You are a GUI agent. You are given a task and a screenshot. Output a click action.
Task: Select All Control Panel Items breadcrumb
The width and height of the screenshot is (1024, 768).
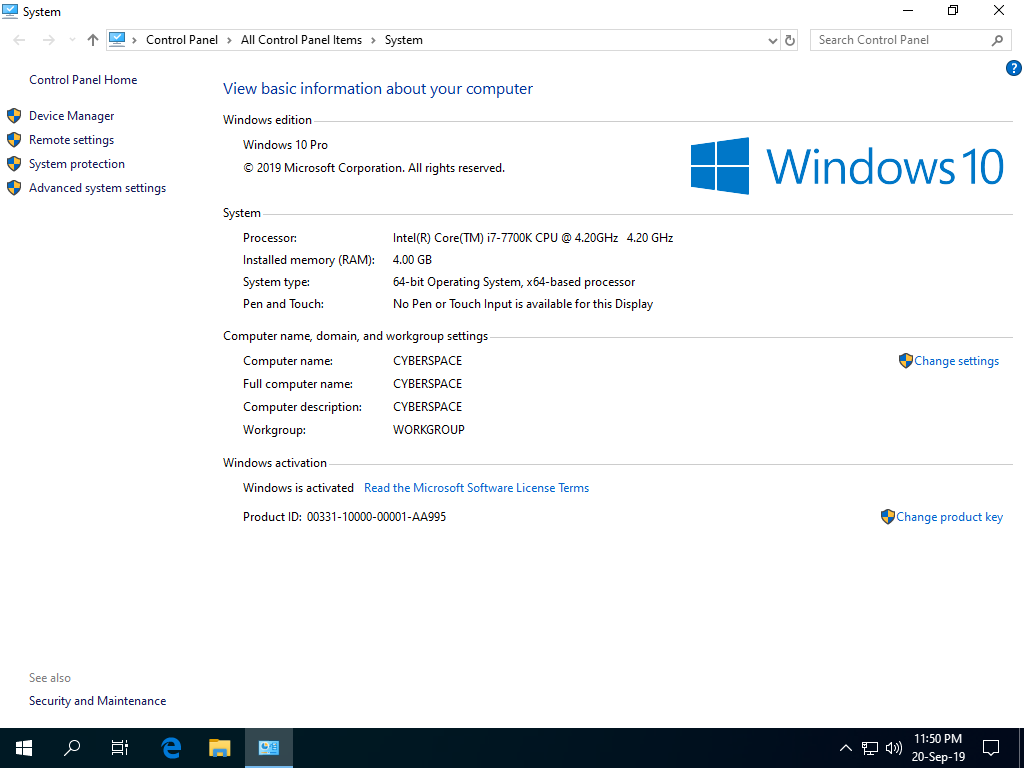coord(301,40)
